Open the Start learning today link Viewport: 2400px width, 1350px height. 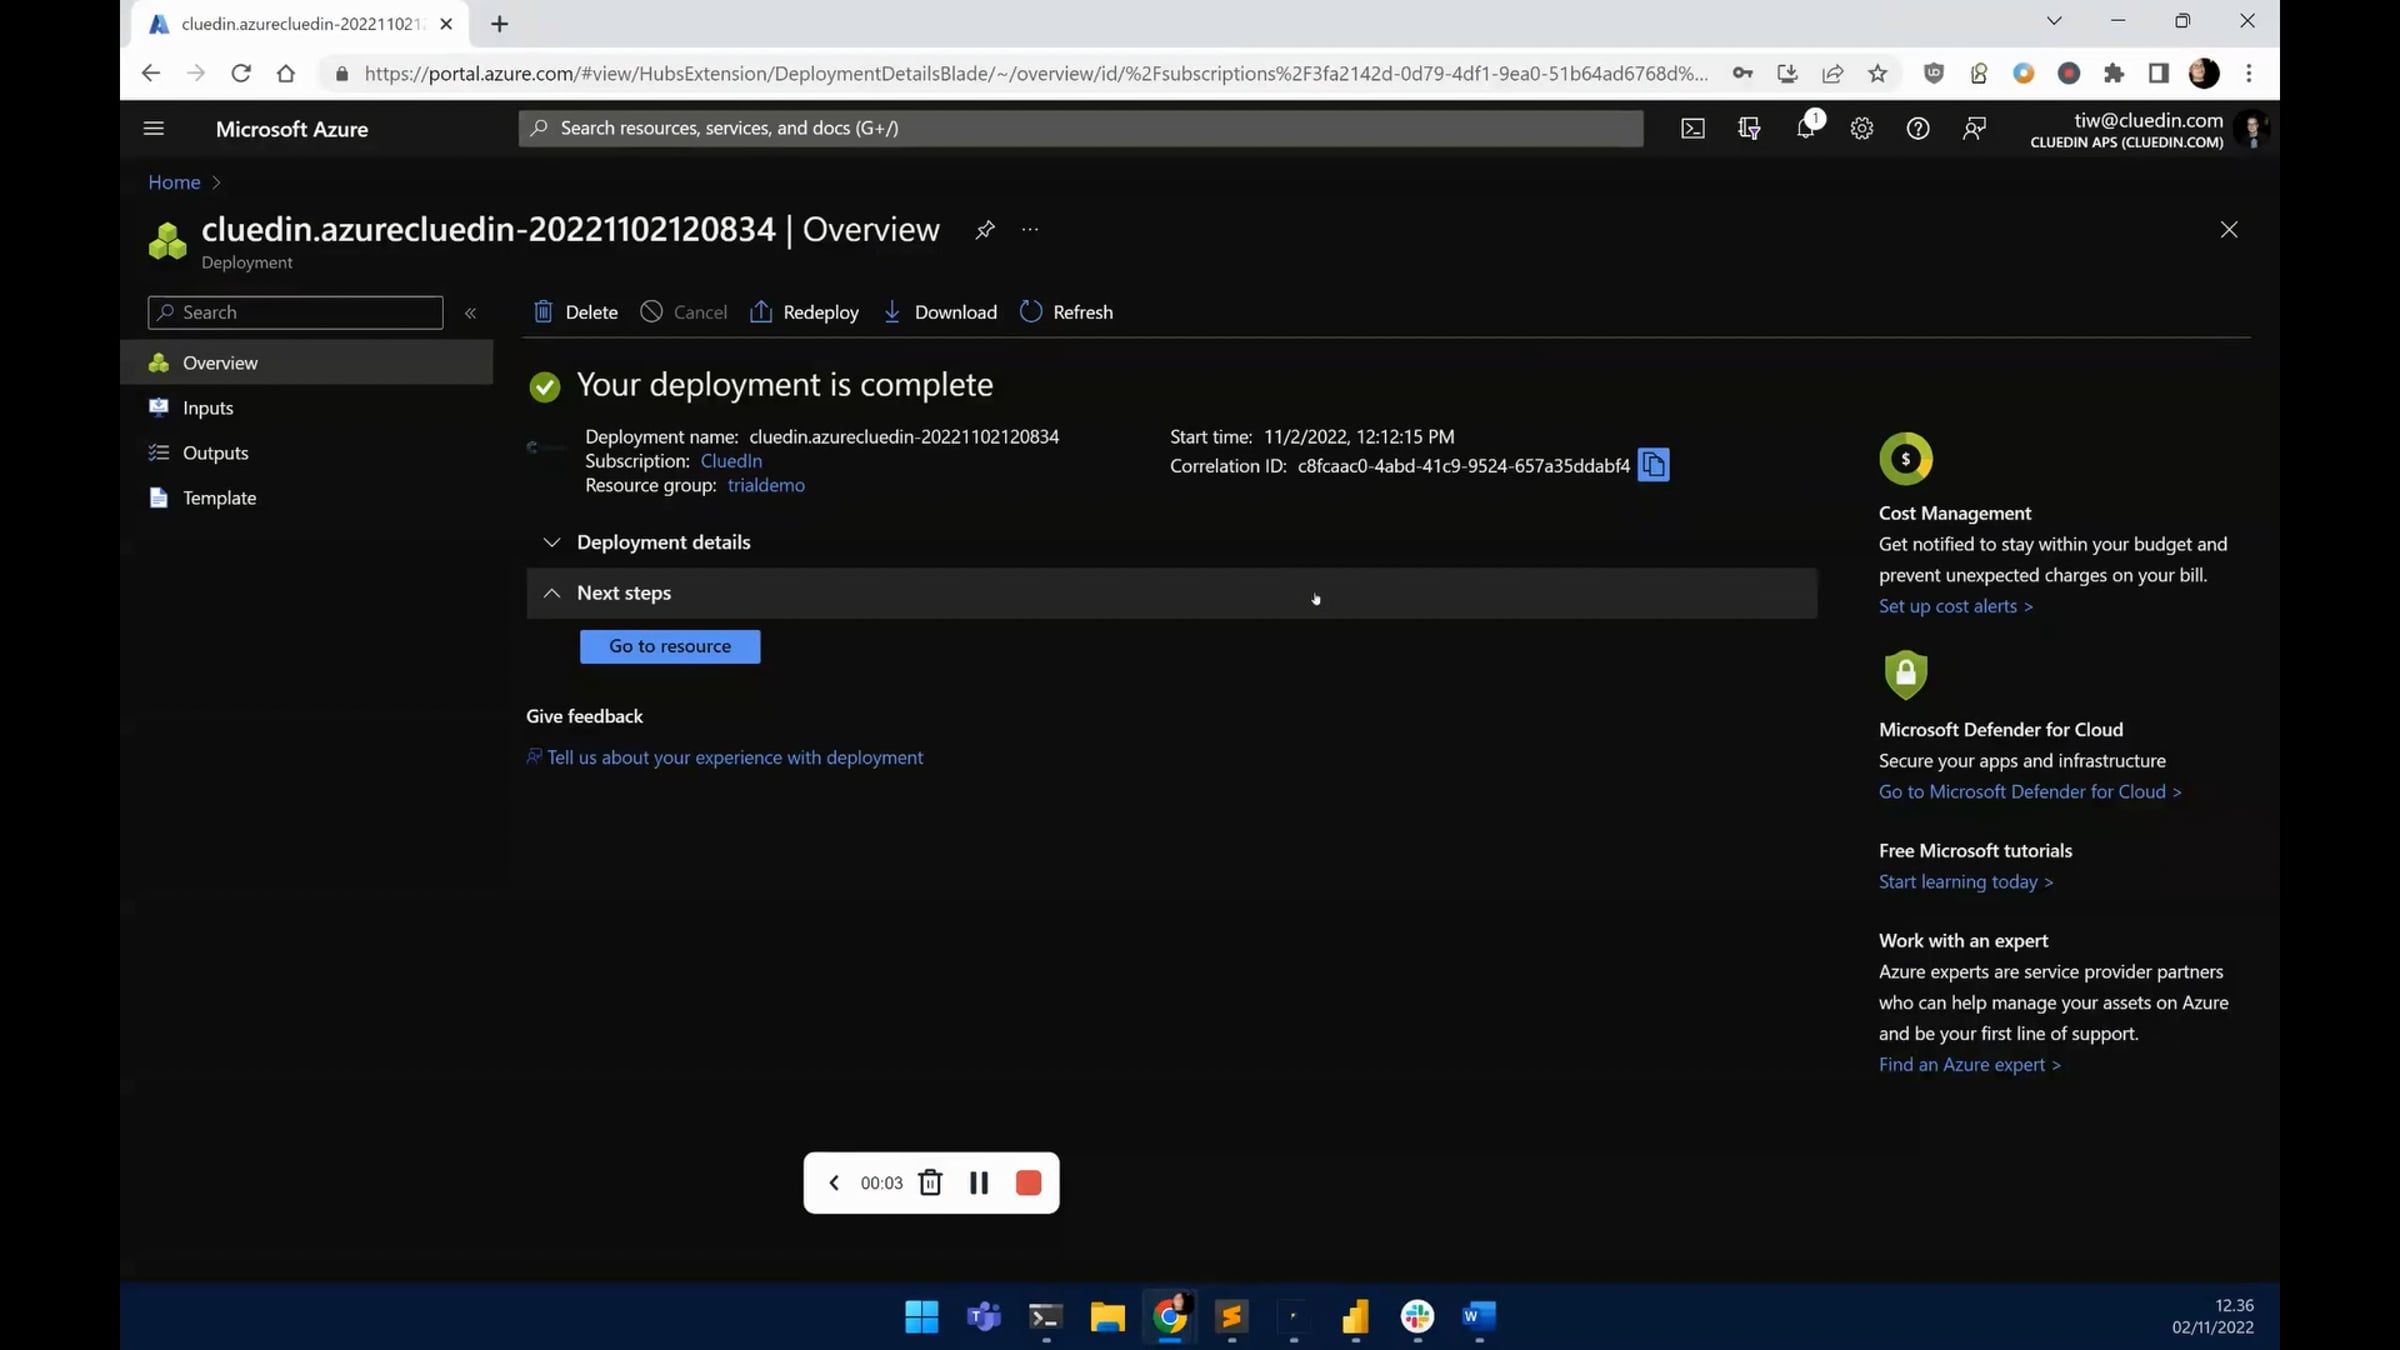[x=1965, y=882]
